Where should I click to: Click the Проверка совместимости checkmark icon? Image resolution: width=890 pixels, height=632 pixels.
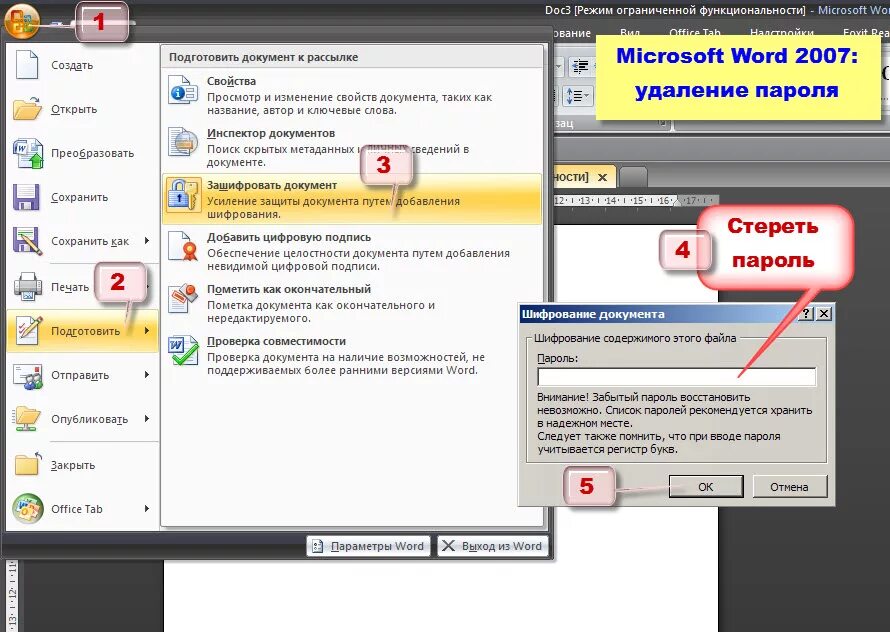tap(183, 350)
